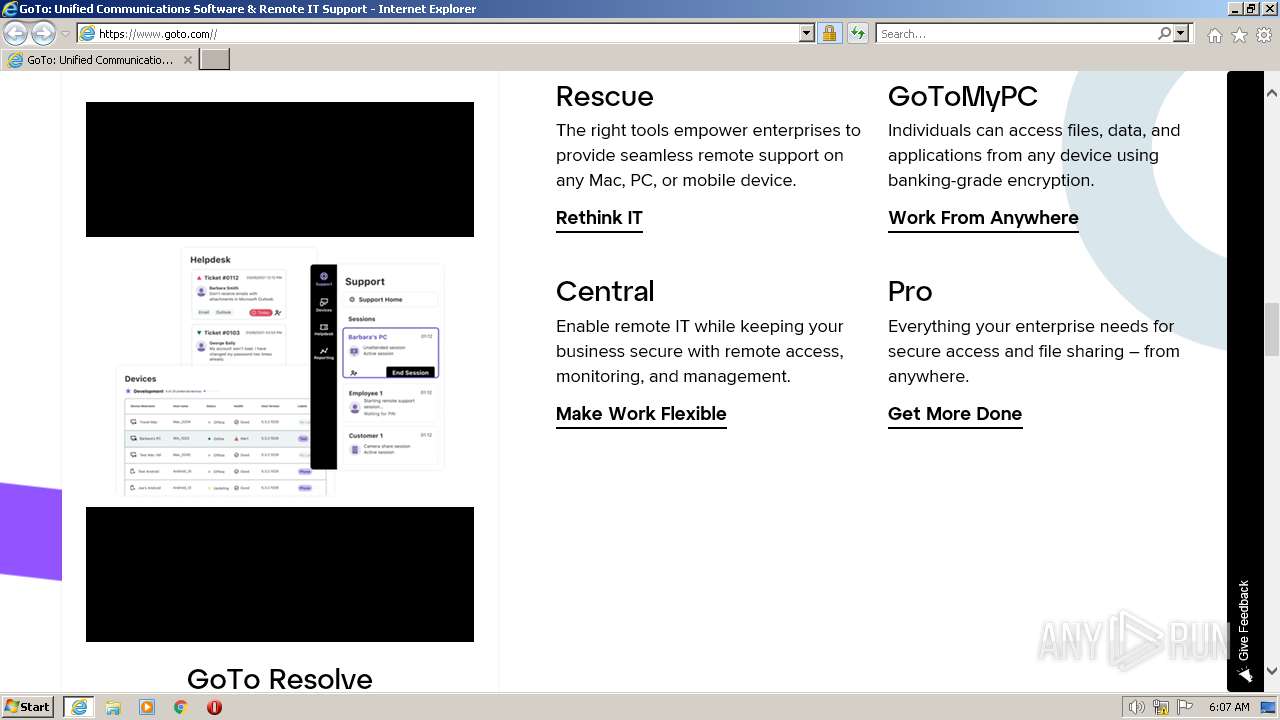Click the Internet Explorer taskbar icon

[x=79, y=707]
